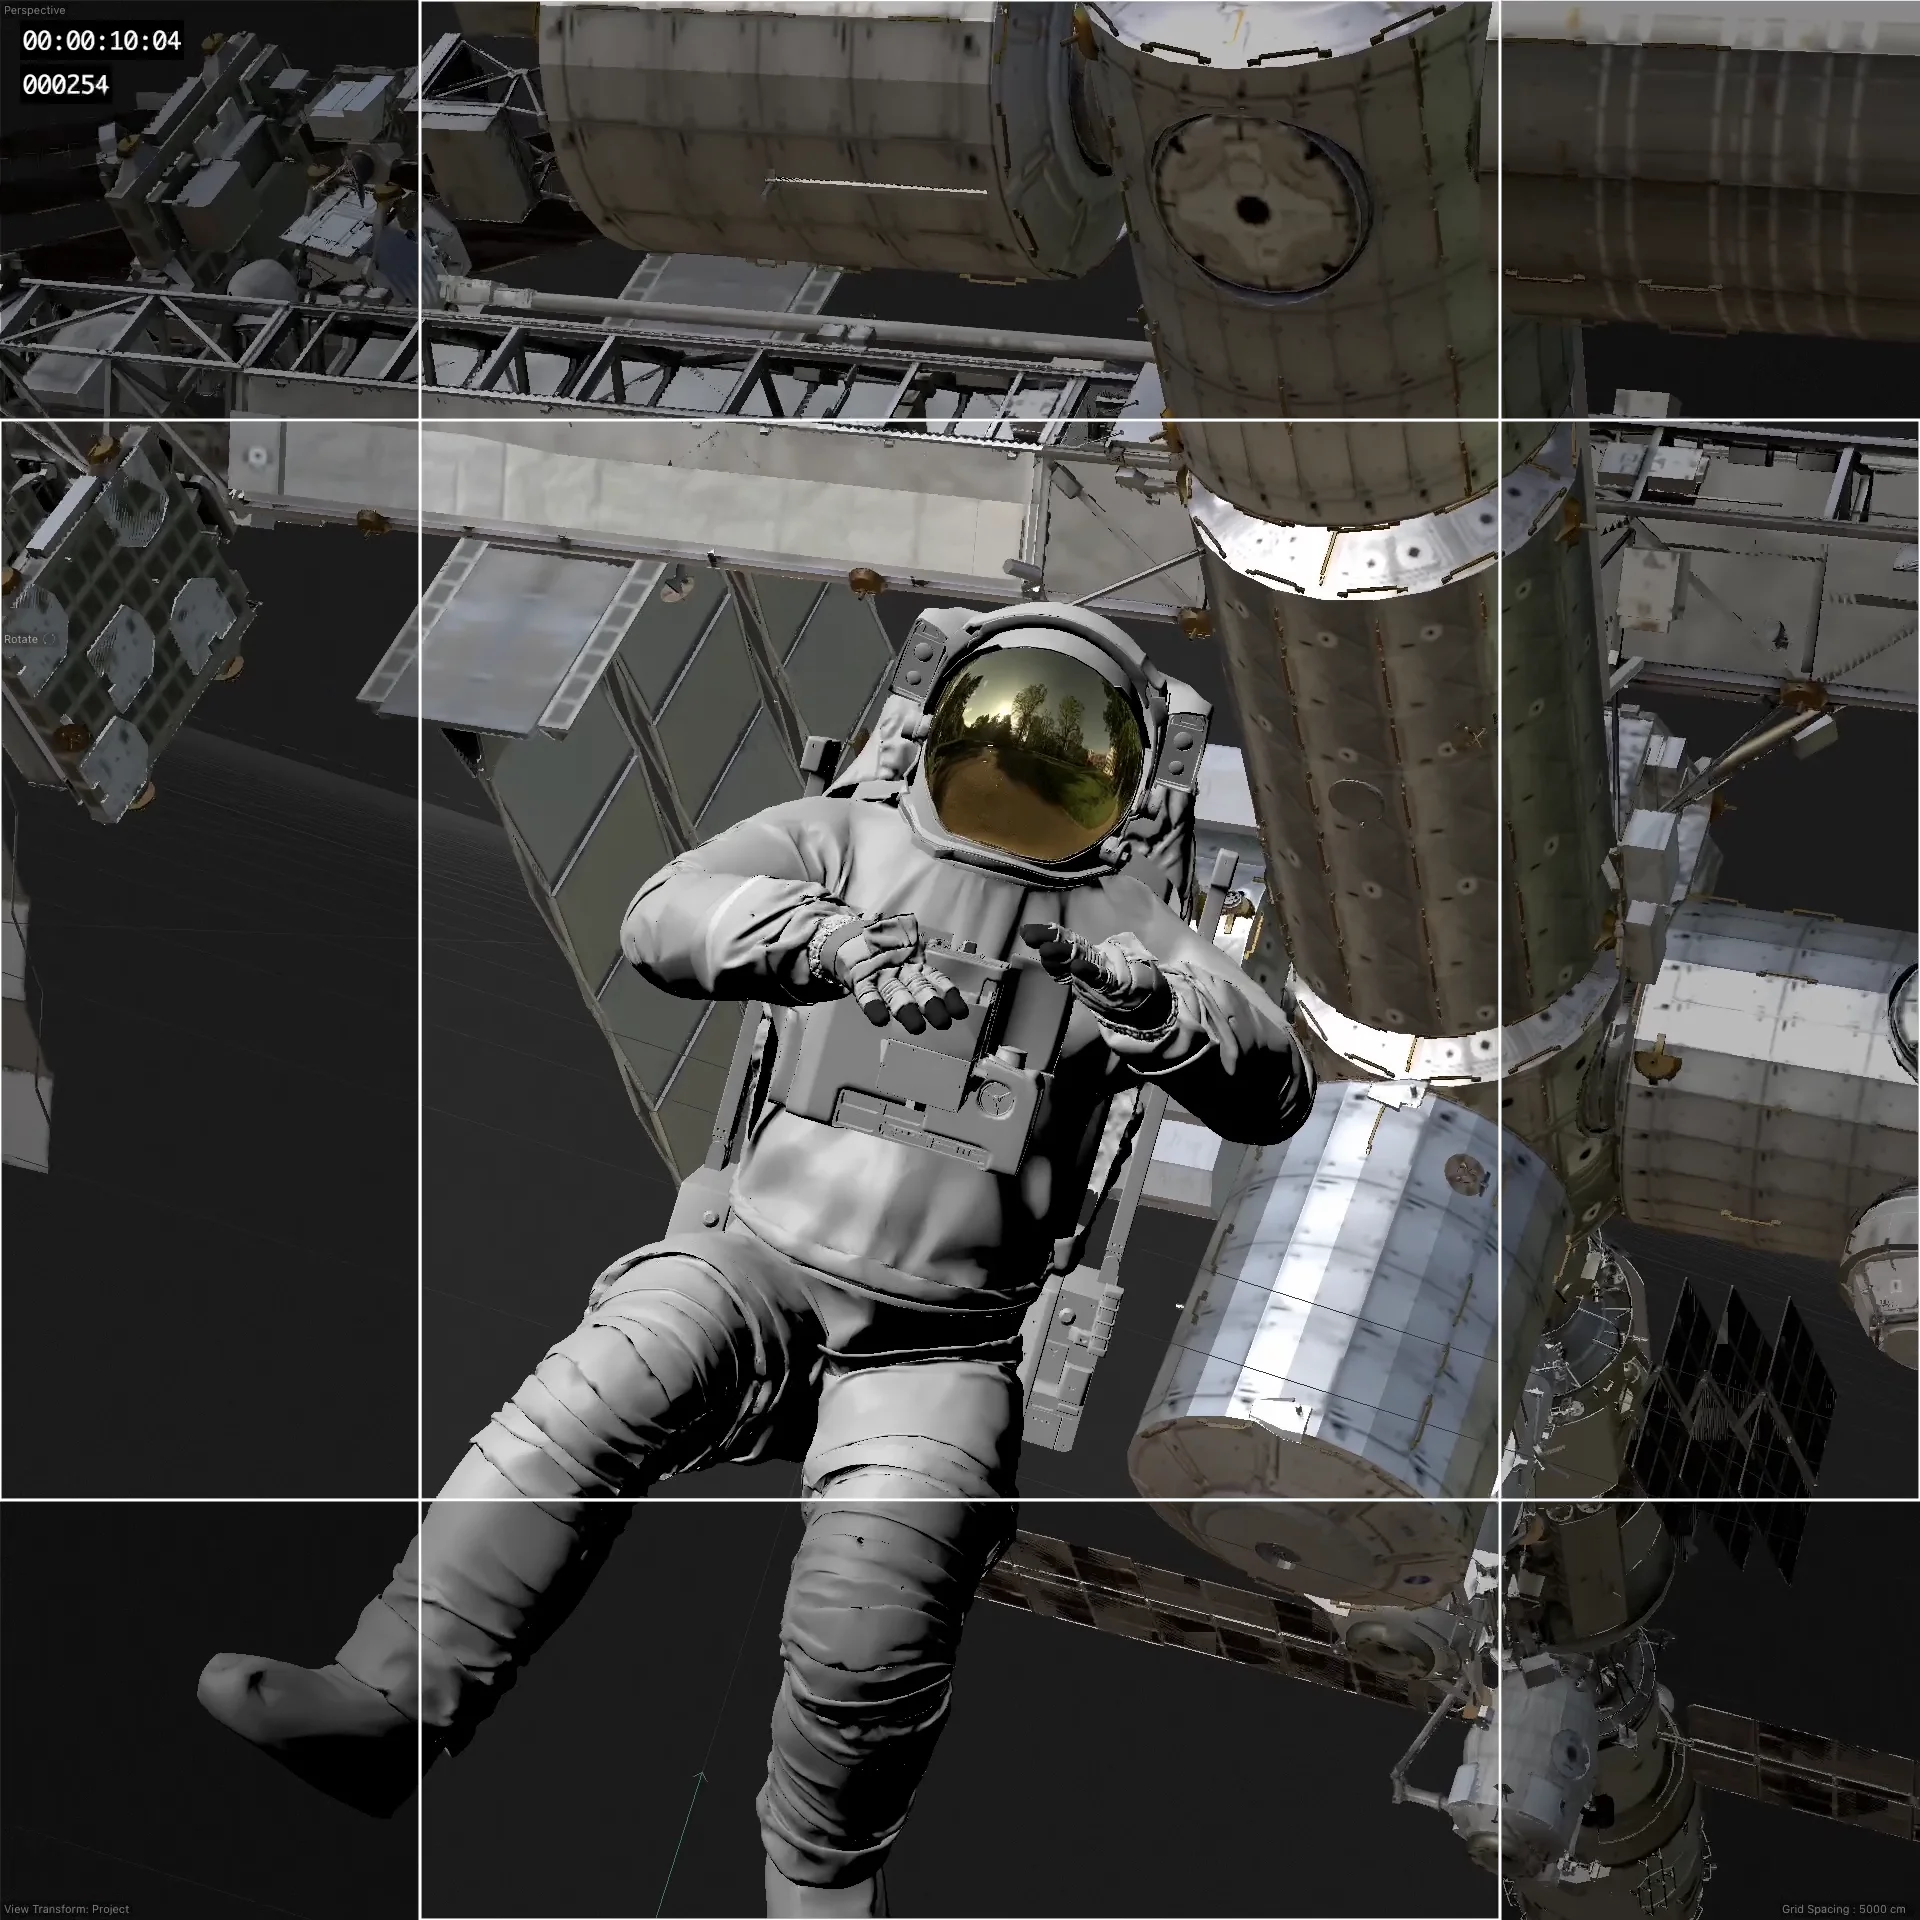Image resolution: width=1920 pixels, height=1920 pixels.
Task: Click the View Transform: Project status label
Action: coord(65,1908)
